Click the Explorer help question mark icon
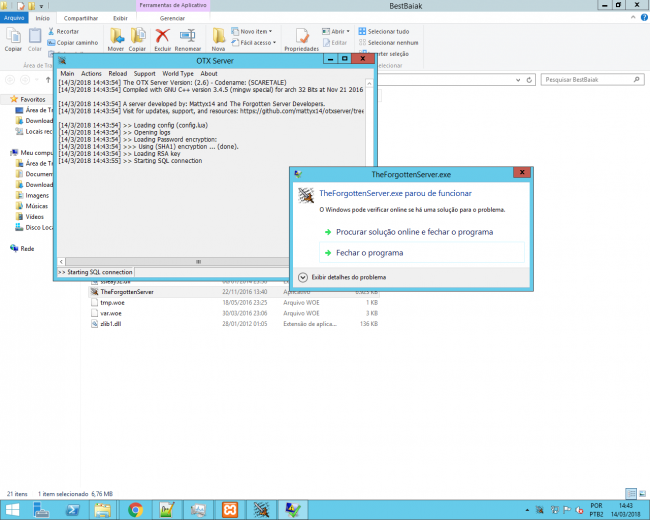Screen dimensions: 650x520 (644, 17)
